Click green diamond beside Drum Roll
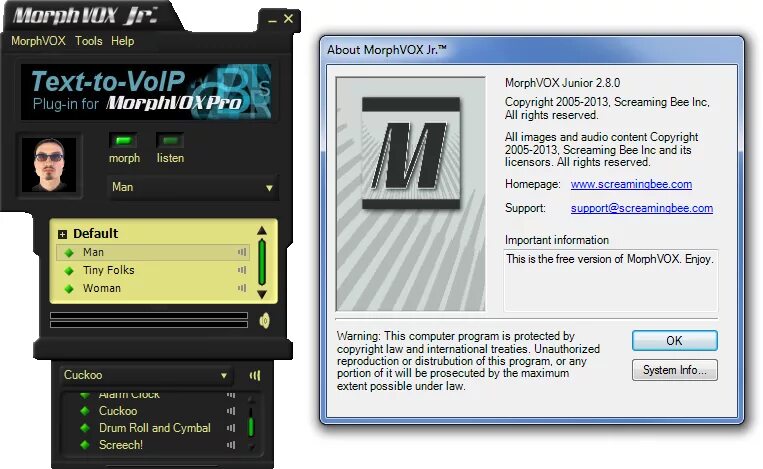 85,428
